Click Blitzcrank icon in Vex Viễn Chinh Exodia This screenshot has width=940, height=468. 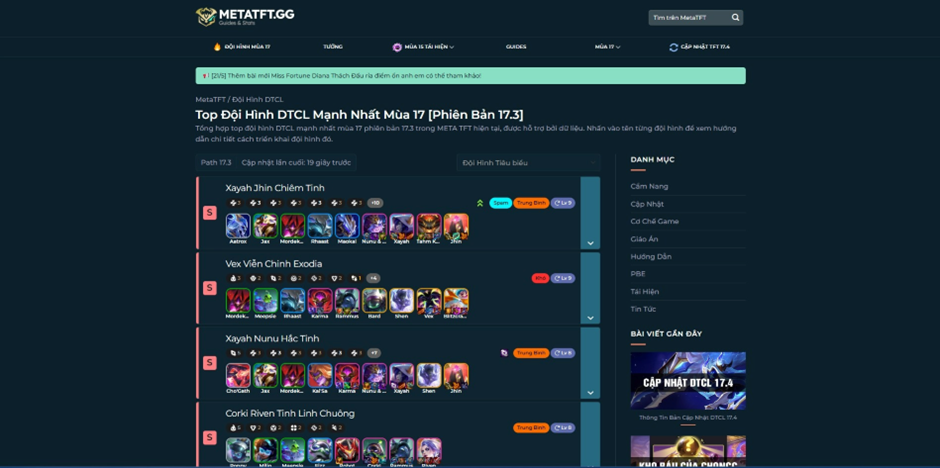(456, 301)
